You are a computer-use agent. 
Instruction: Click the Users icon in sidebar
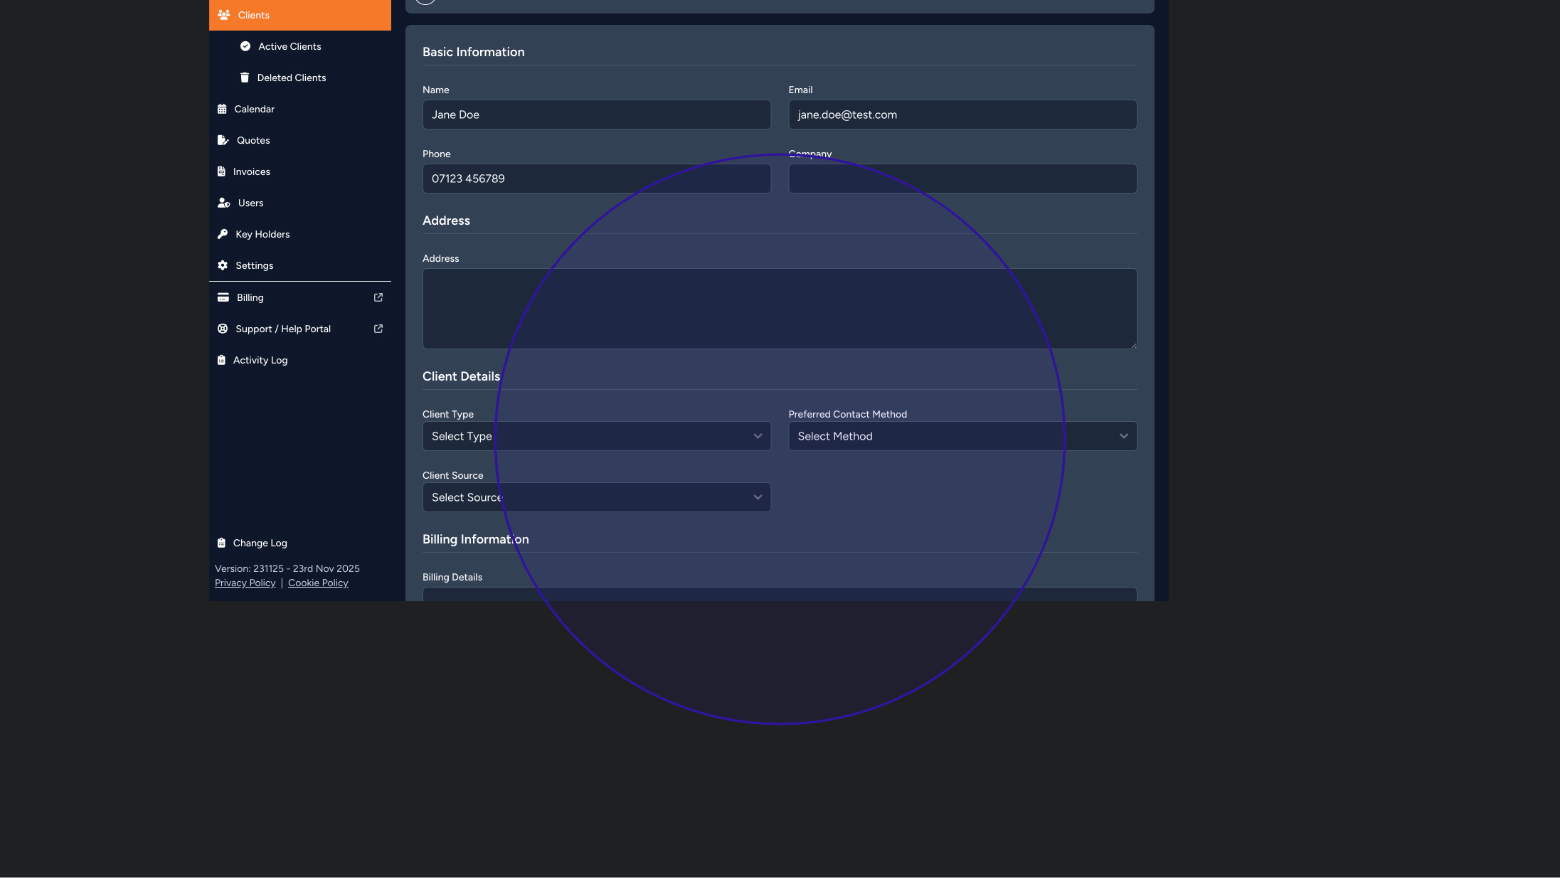pyautogui.click(x=224, y=203)
